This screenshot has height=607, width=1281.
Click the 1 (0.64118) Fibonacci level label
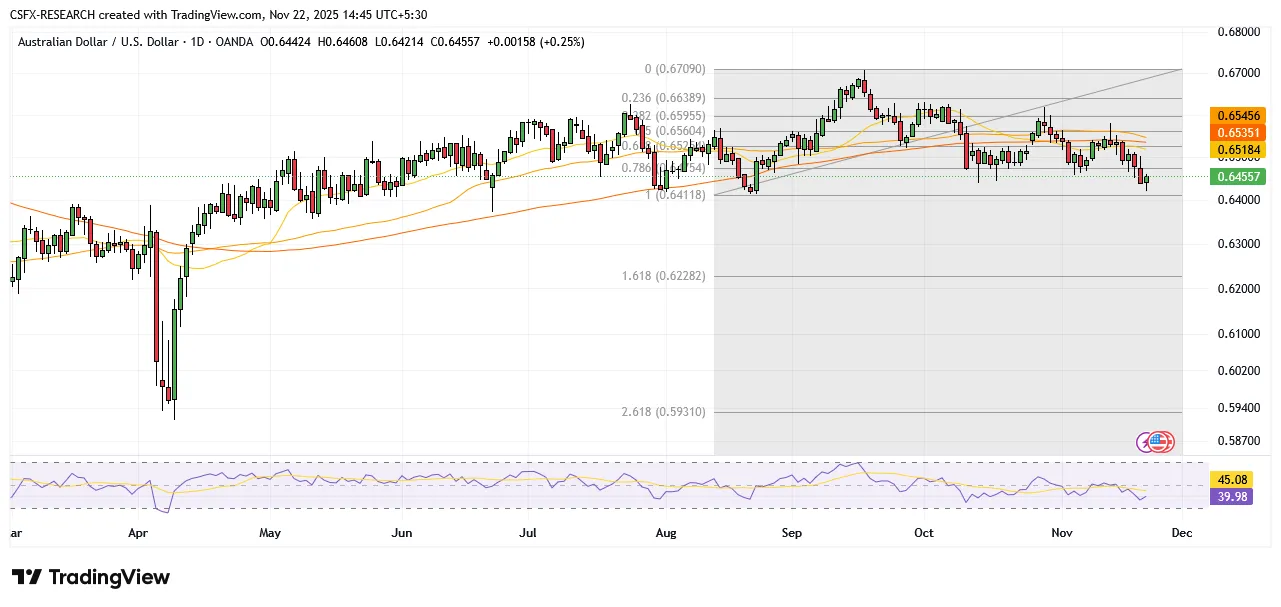675,195
